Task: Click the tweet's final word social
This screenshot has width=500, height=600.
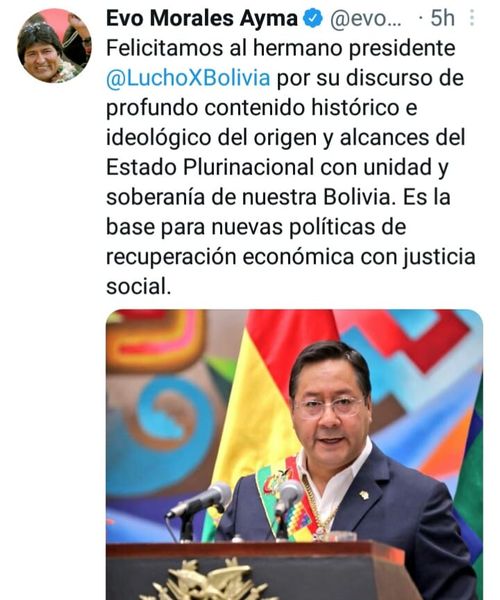Action: click(x=138, y=286)
